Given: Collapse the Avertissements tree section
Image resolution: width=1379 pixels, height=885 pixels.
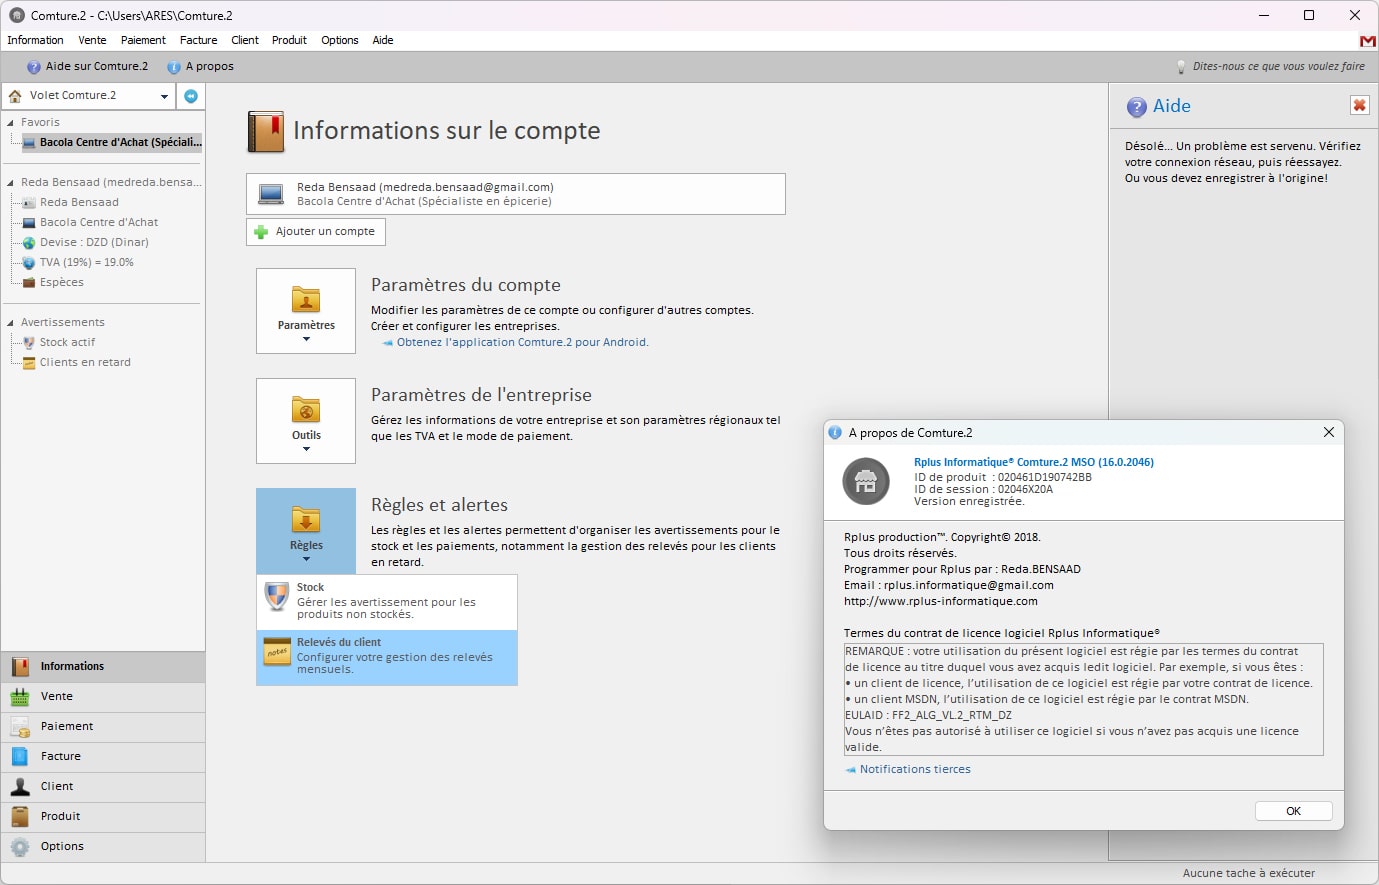Looking at the screenshot, I should point(10,323).
